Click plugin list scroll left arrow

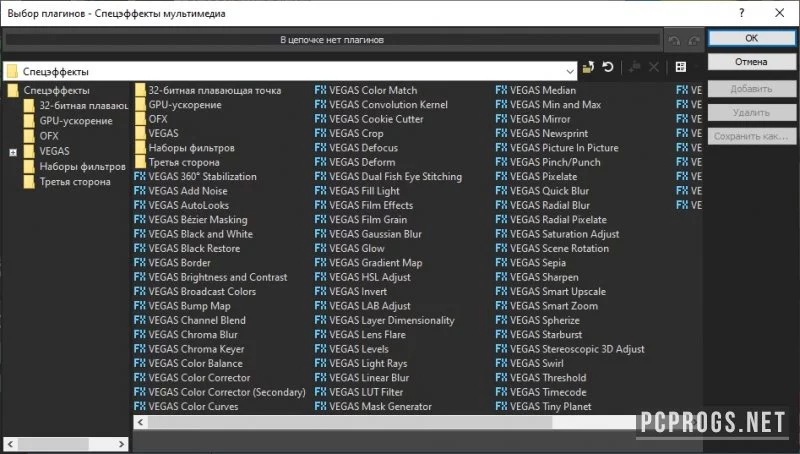pyautogui.click(x=141, y=422)
